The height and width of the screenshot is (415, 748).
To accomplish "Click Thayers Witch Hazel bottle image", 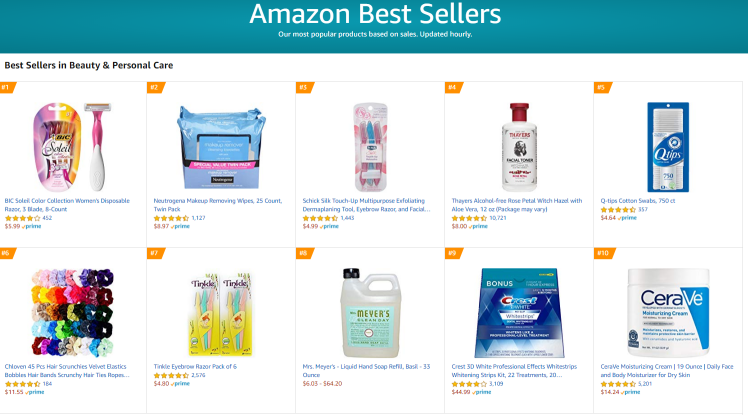I will point(519,146).
